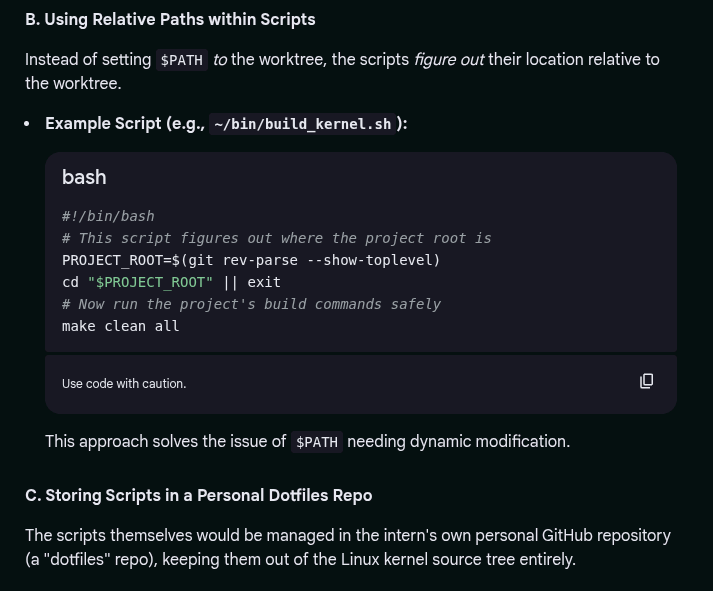Viewport: 713px width, 591px height.
Task: Click the 'cd "$PROJECT_ROOT" || exit' line
Action: [171, 282]
